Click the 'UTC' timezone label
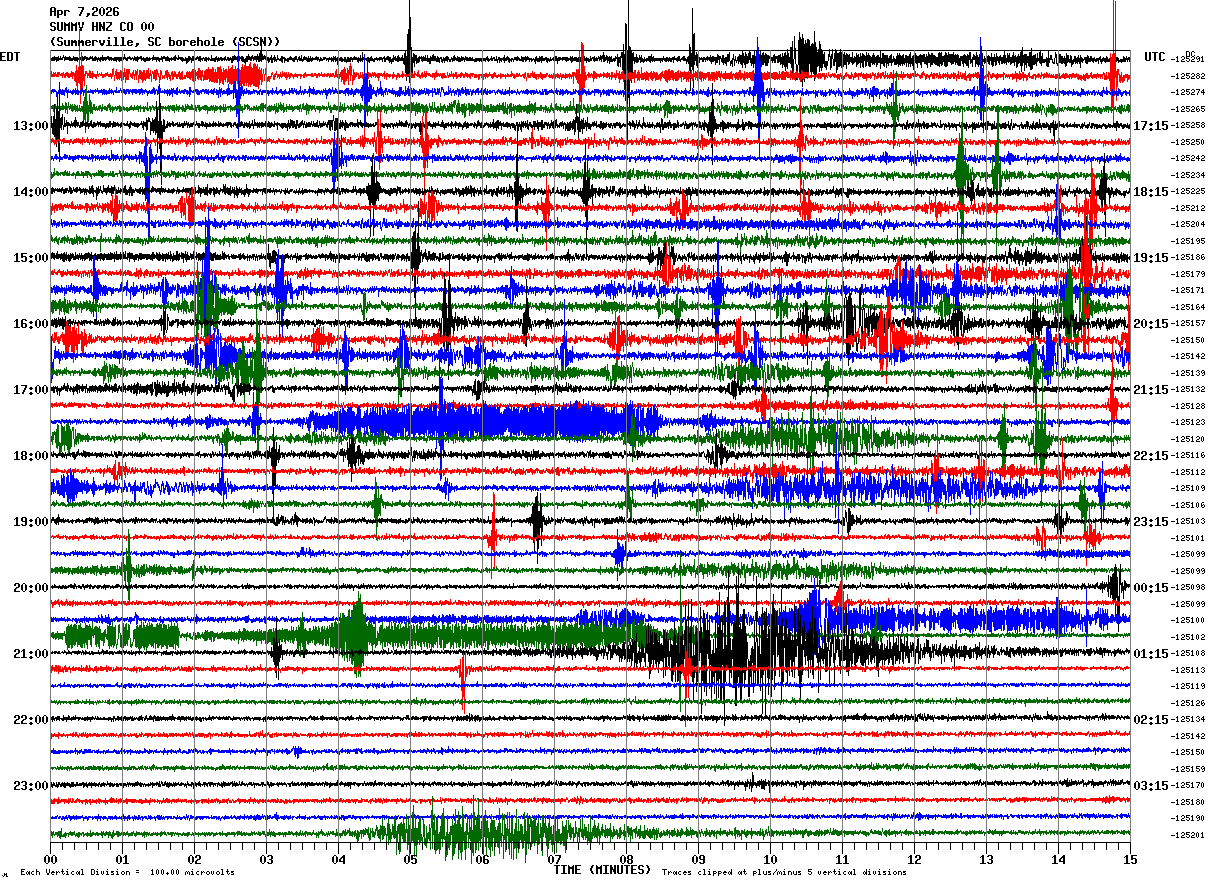This screenshot has width=1210, height=886. pos(1155,57)
